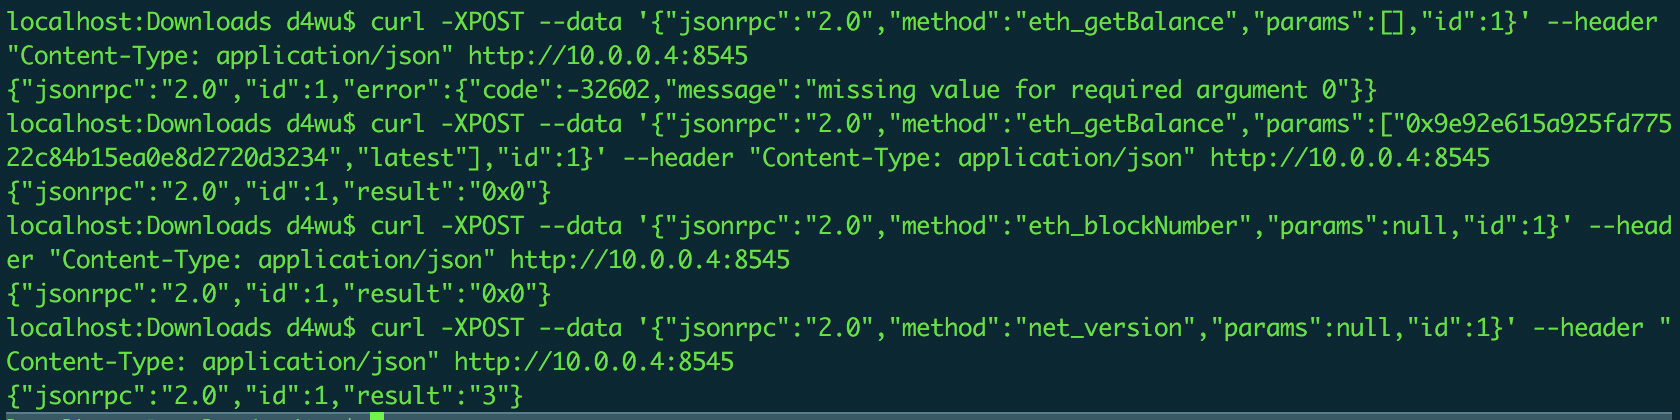Click the first 'localhost:Downloads d4wu$' prompt

pyautogui.click(x=181, y=22)
